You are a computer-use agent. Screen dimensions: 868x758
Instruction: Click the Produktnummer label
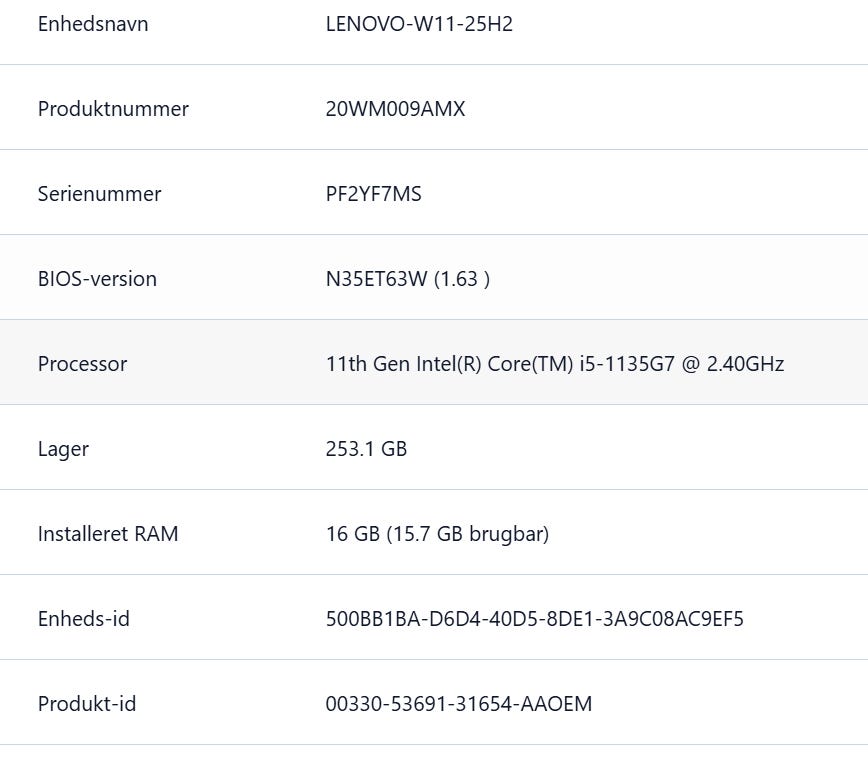(x=113, y=109)
